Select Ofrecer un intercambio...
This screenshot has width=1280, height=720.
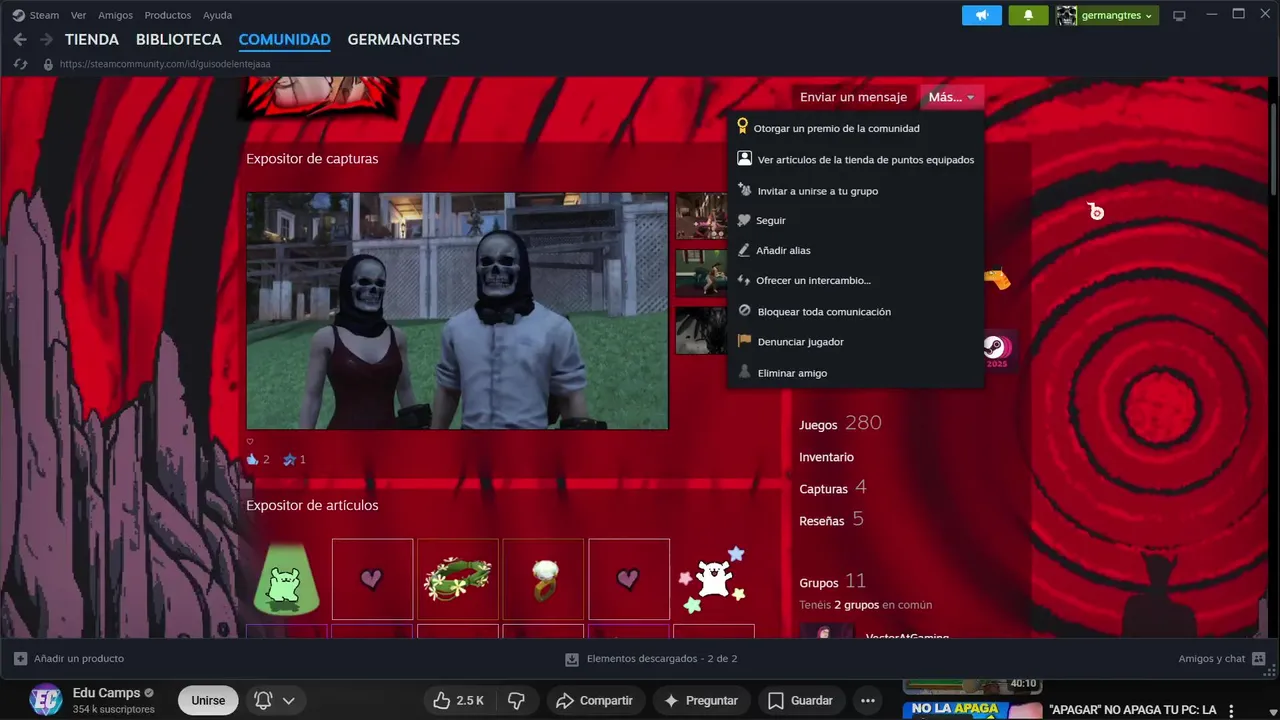855,281
